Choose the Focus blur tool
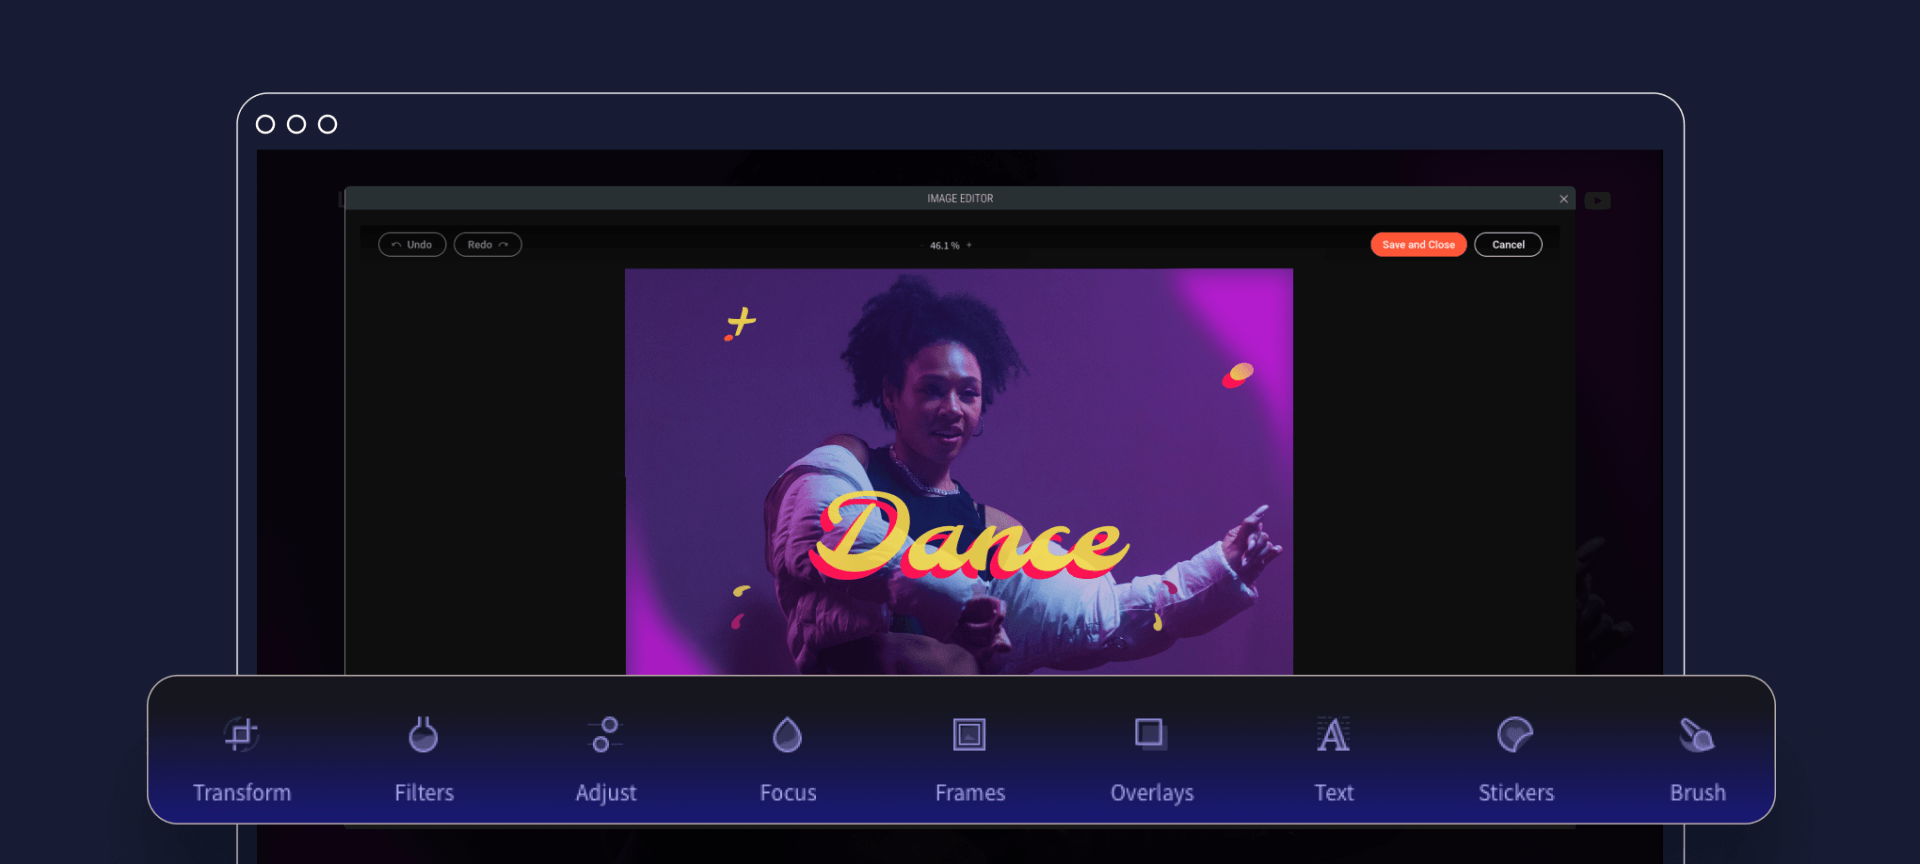This screenshot has width=1920, height=864. click(788, 758)
